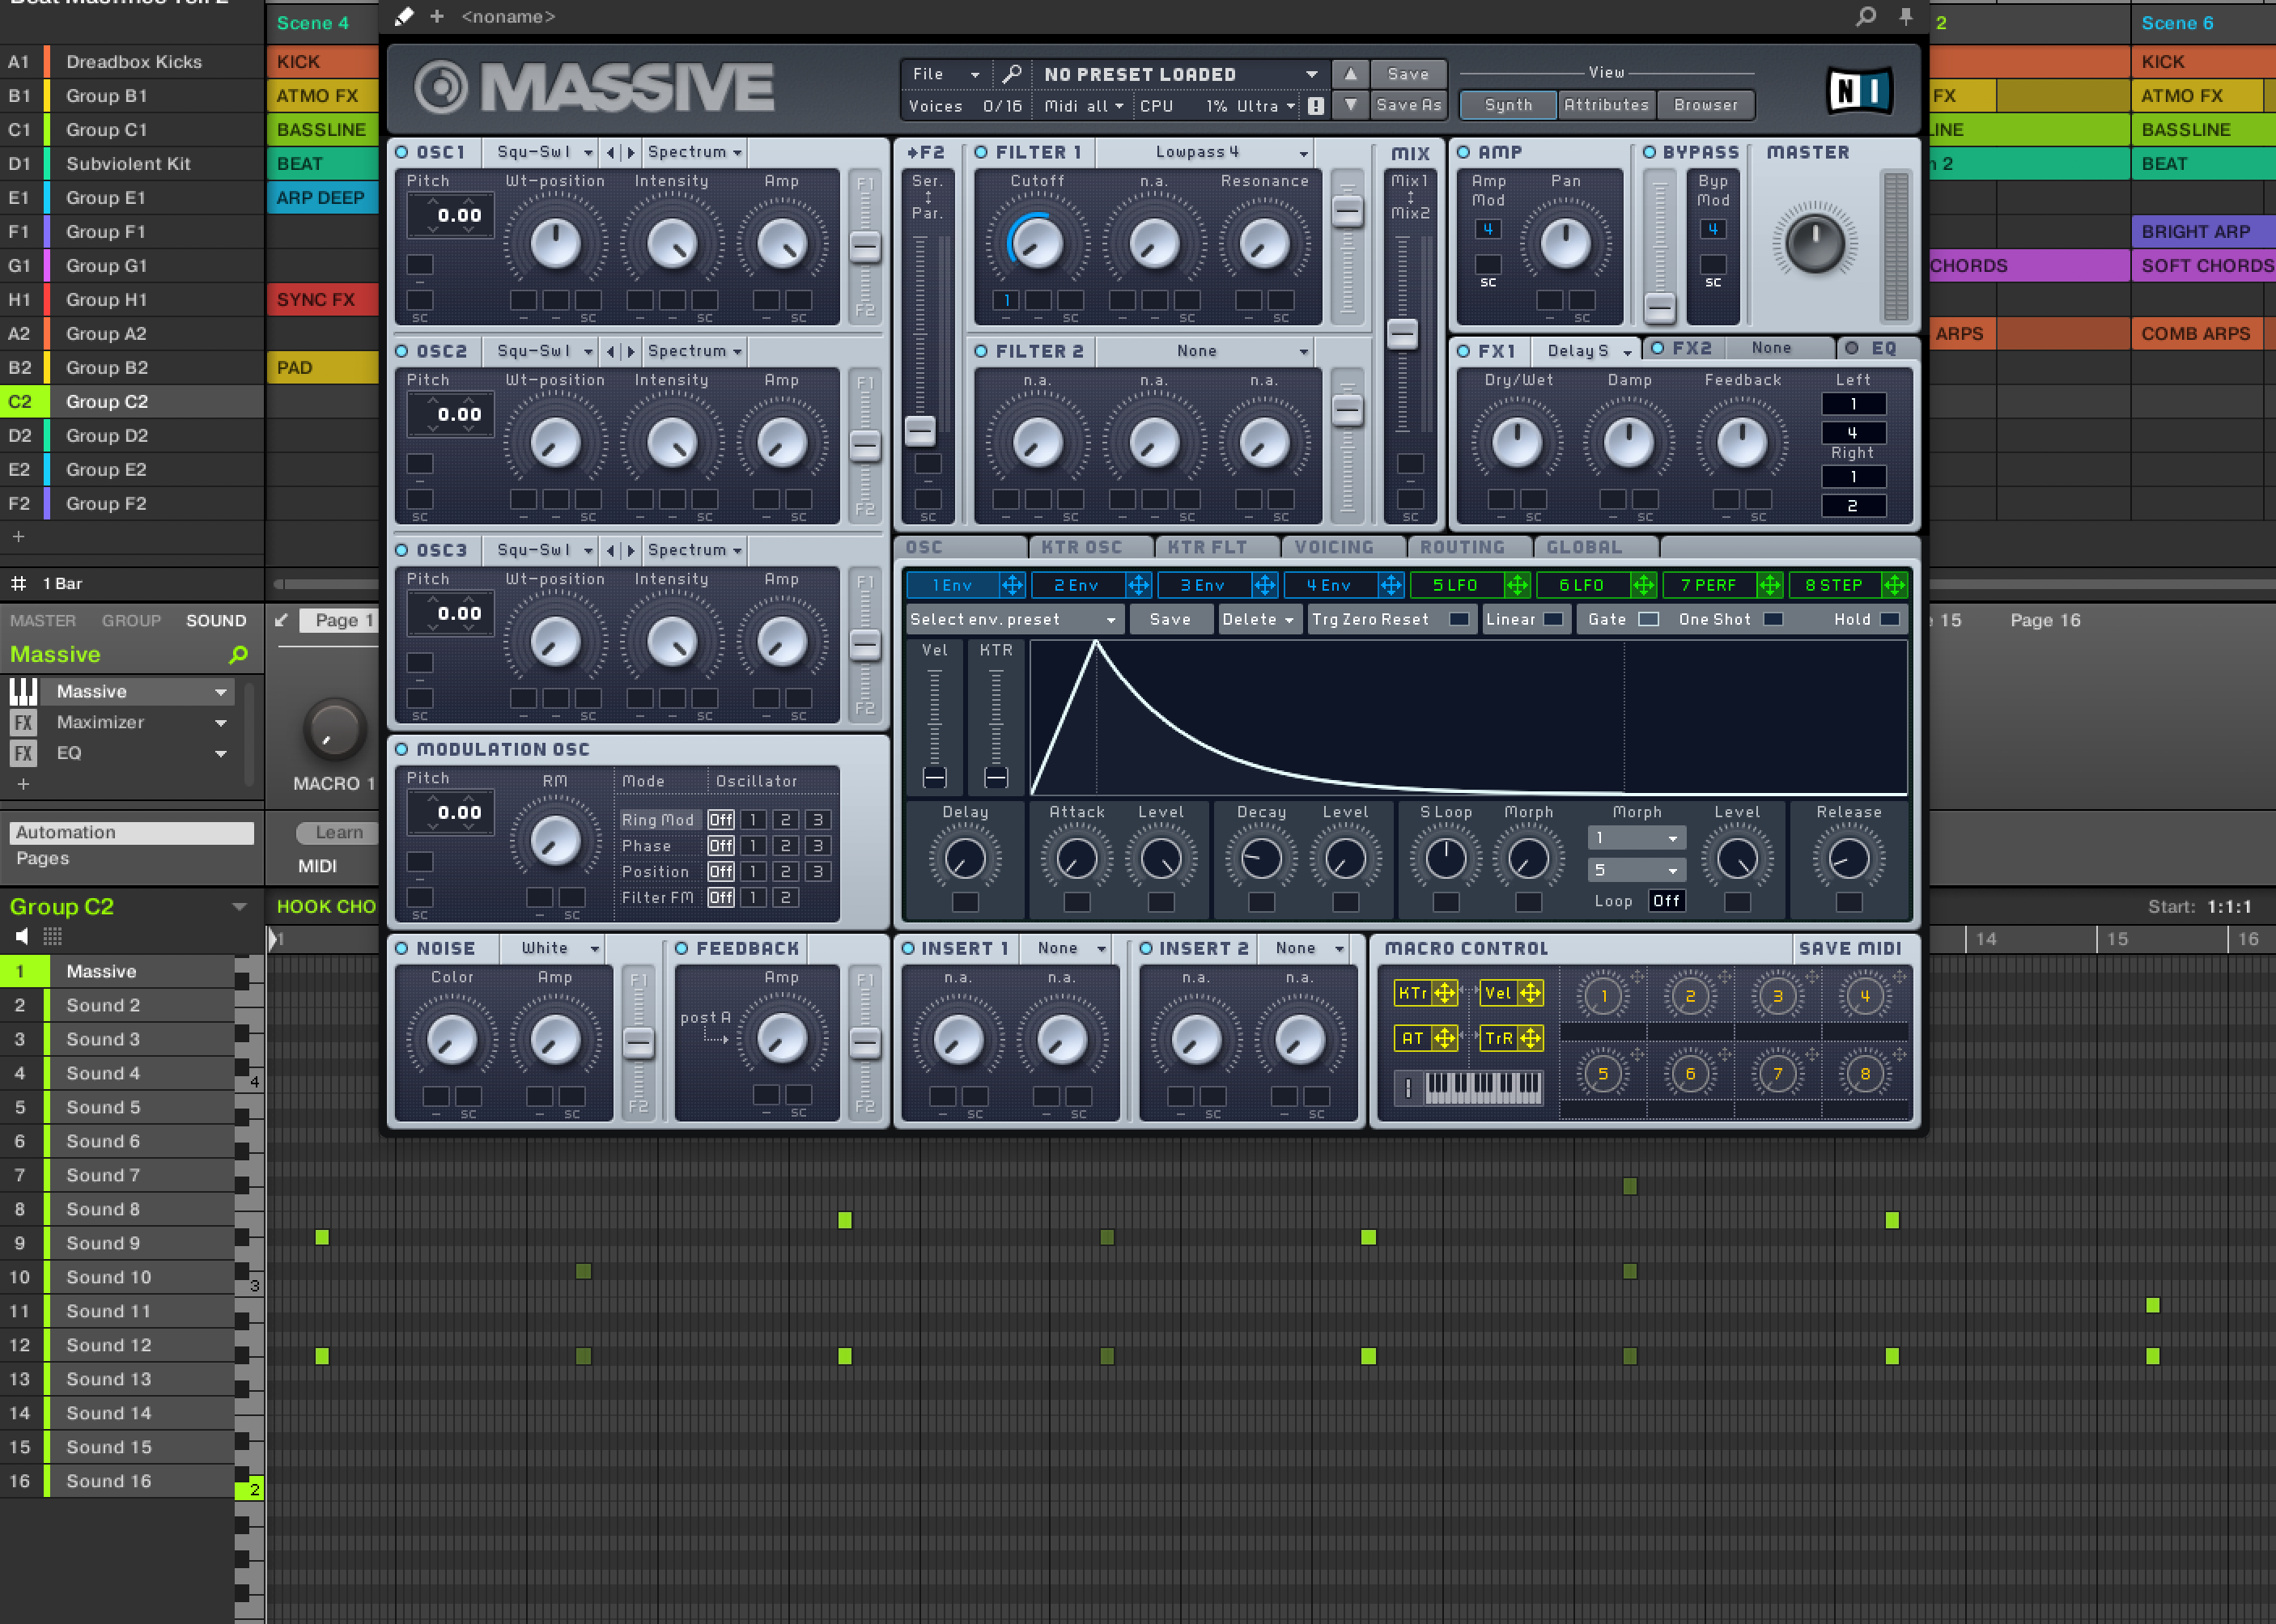Click the 5 LFO modulation drag handle
Image resolution: width=2276 pixels, height=1624 pixels.
pyautogui.click(x=1517, y=585)
